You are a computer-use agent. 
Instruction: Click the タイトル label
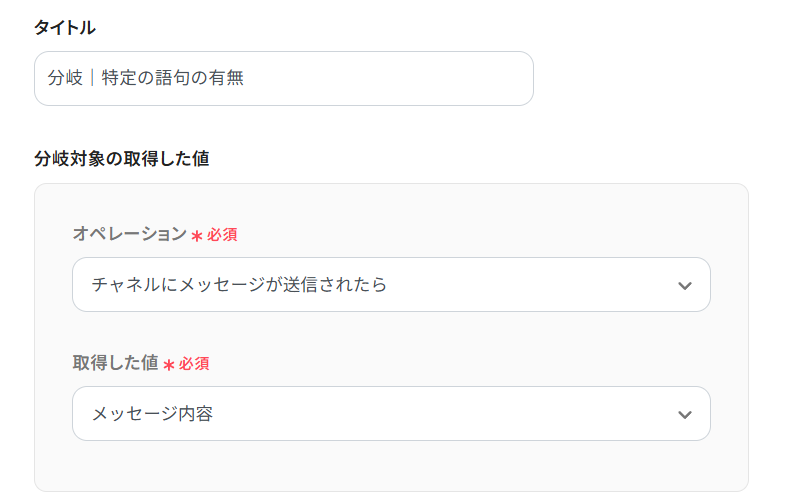click(65, 28)
